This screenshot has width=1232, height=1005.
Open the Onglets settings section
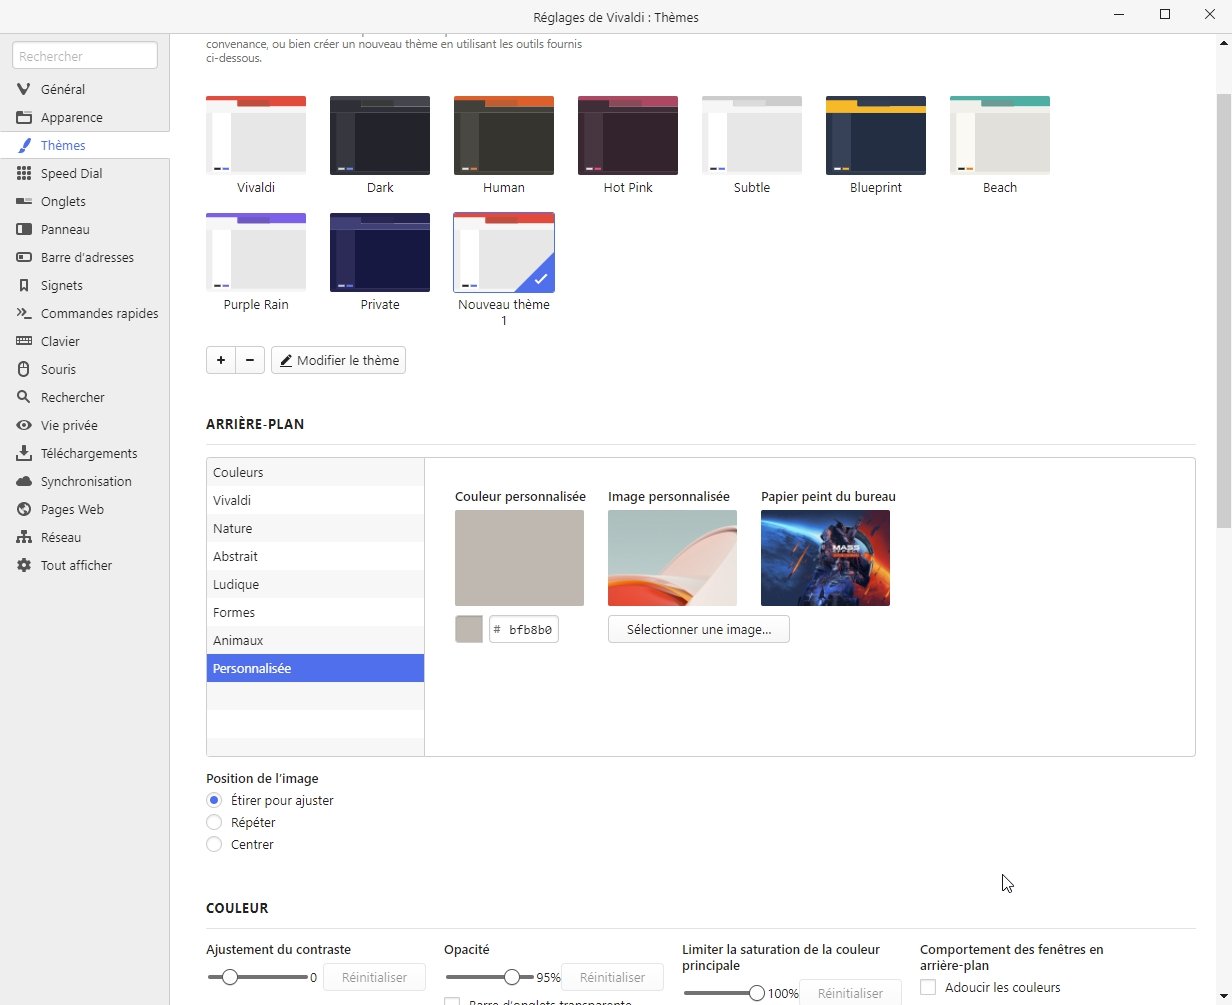tap(63, 201)
